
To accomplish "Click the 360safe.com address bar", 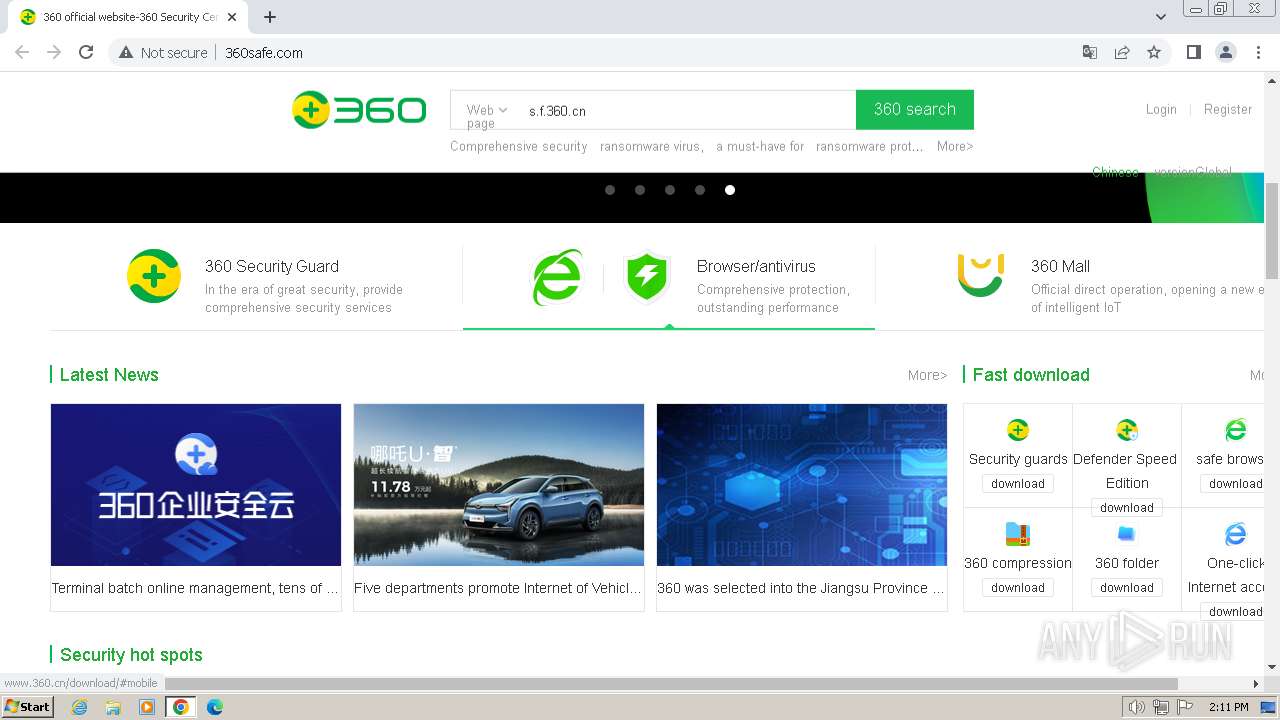I will [640, 52].
